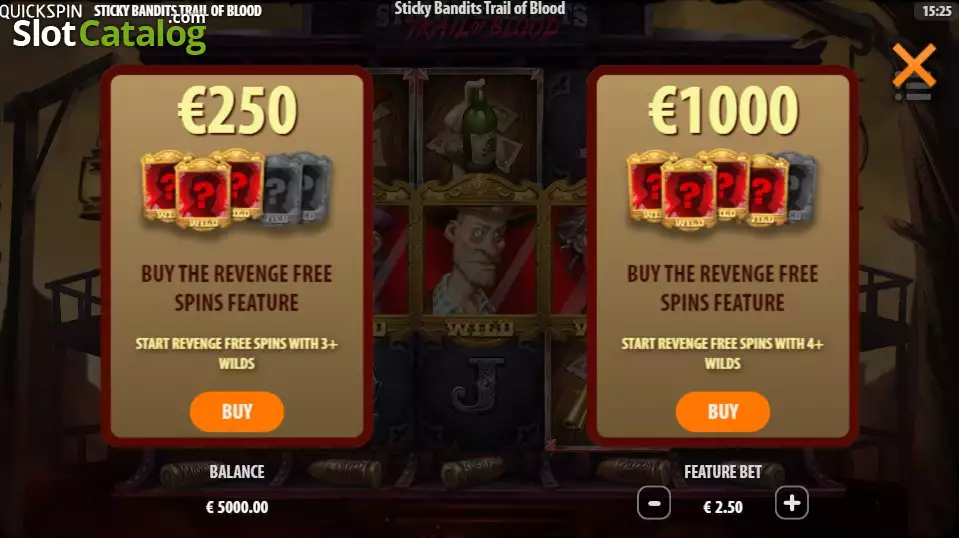
Task: Click the clock showing 15:25
Action: click(x=936, y=10)
